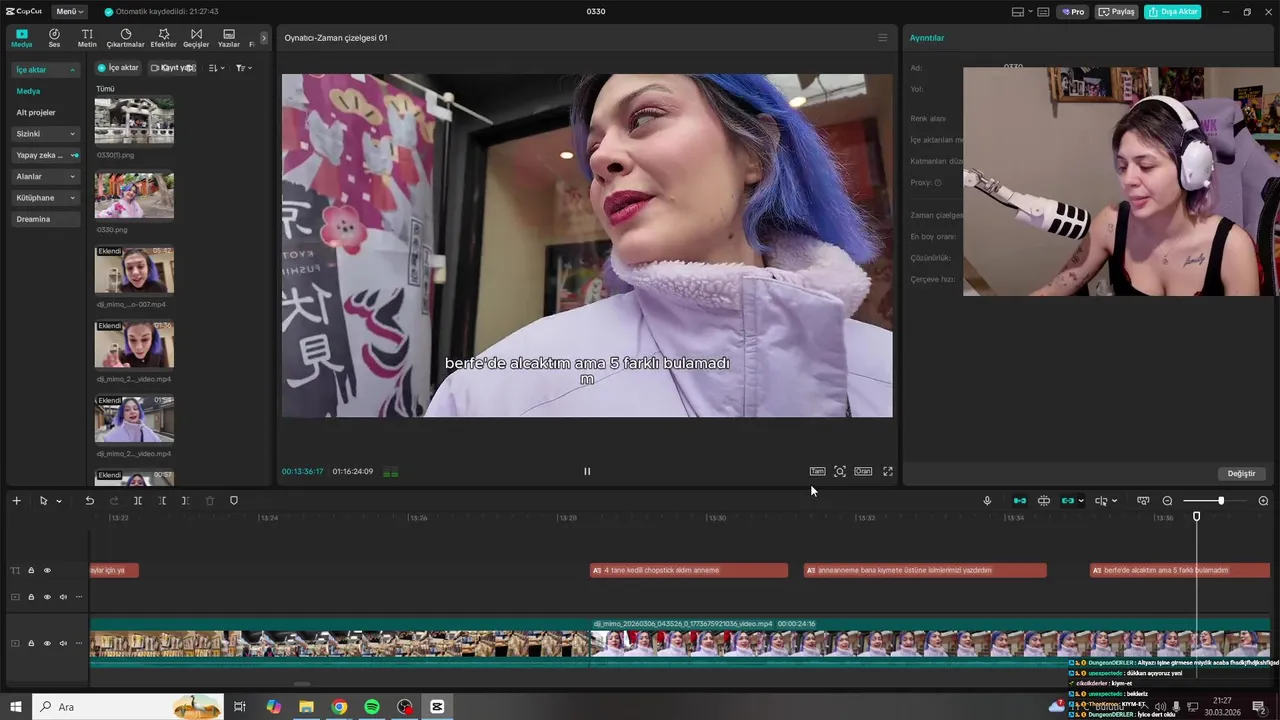The image size is (1280, 720).
Task: Pause the preview playback
Action: coord(587,471)
